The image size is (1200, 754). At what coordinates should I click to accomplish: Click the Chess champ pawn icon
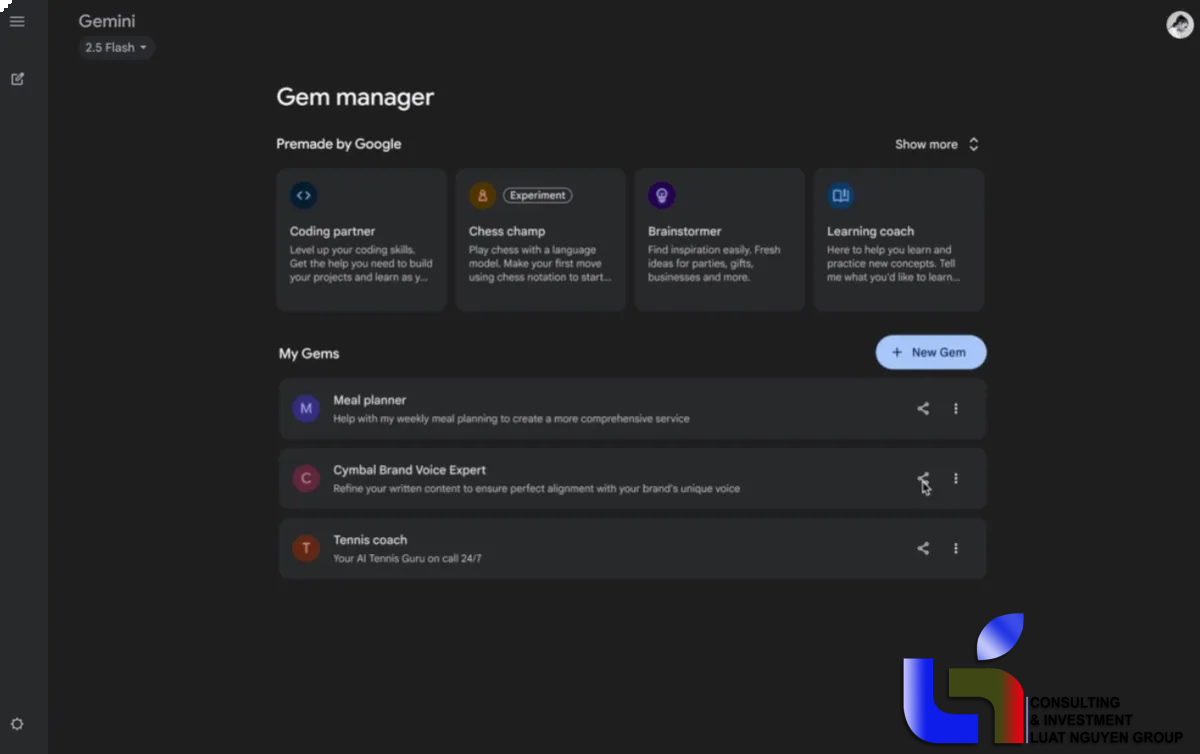click(483, 196)
